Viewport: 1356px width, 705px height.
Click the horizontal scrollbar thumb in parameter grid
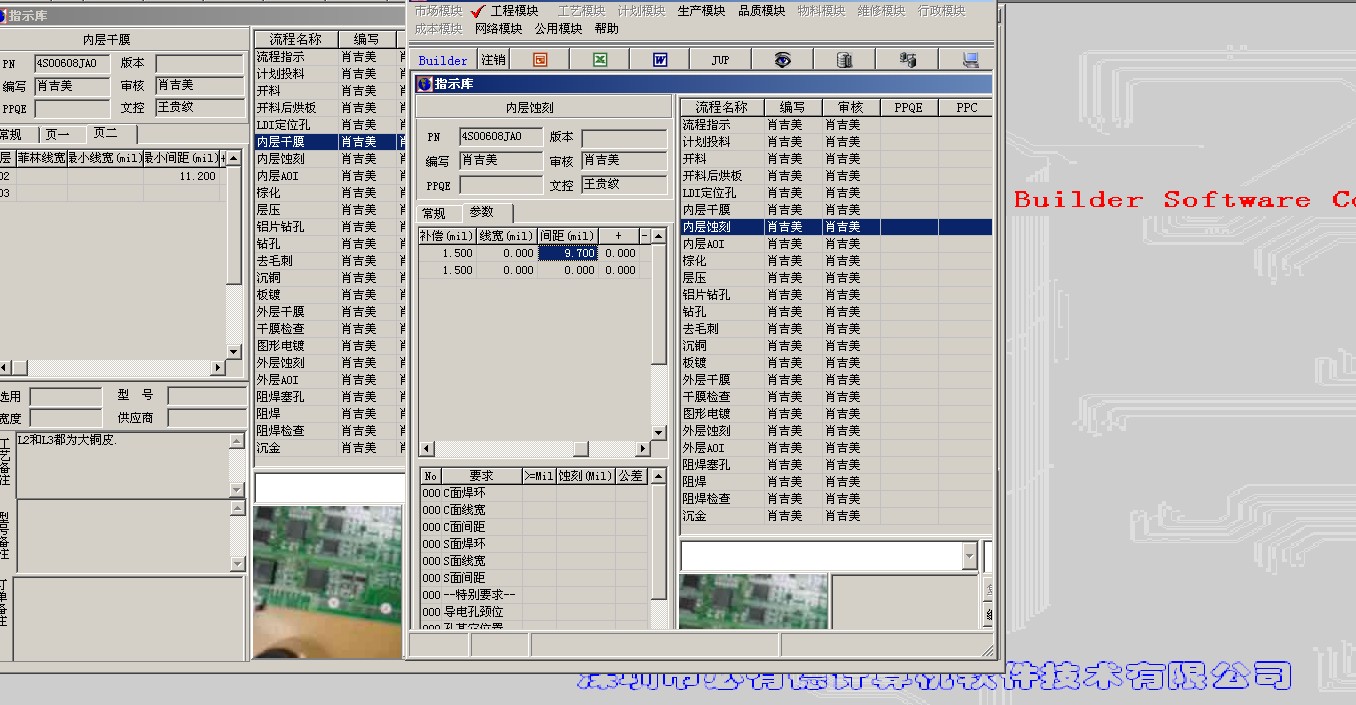coord(580,449)
